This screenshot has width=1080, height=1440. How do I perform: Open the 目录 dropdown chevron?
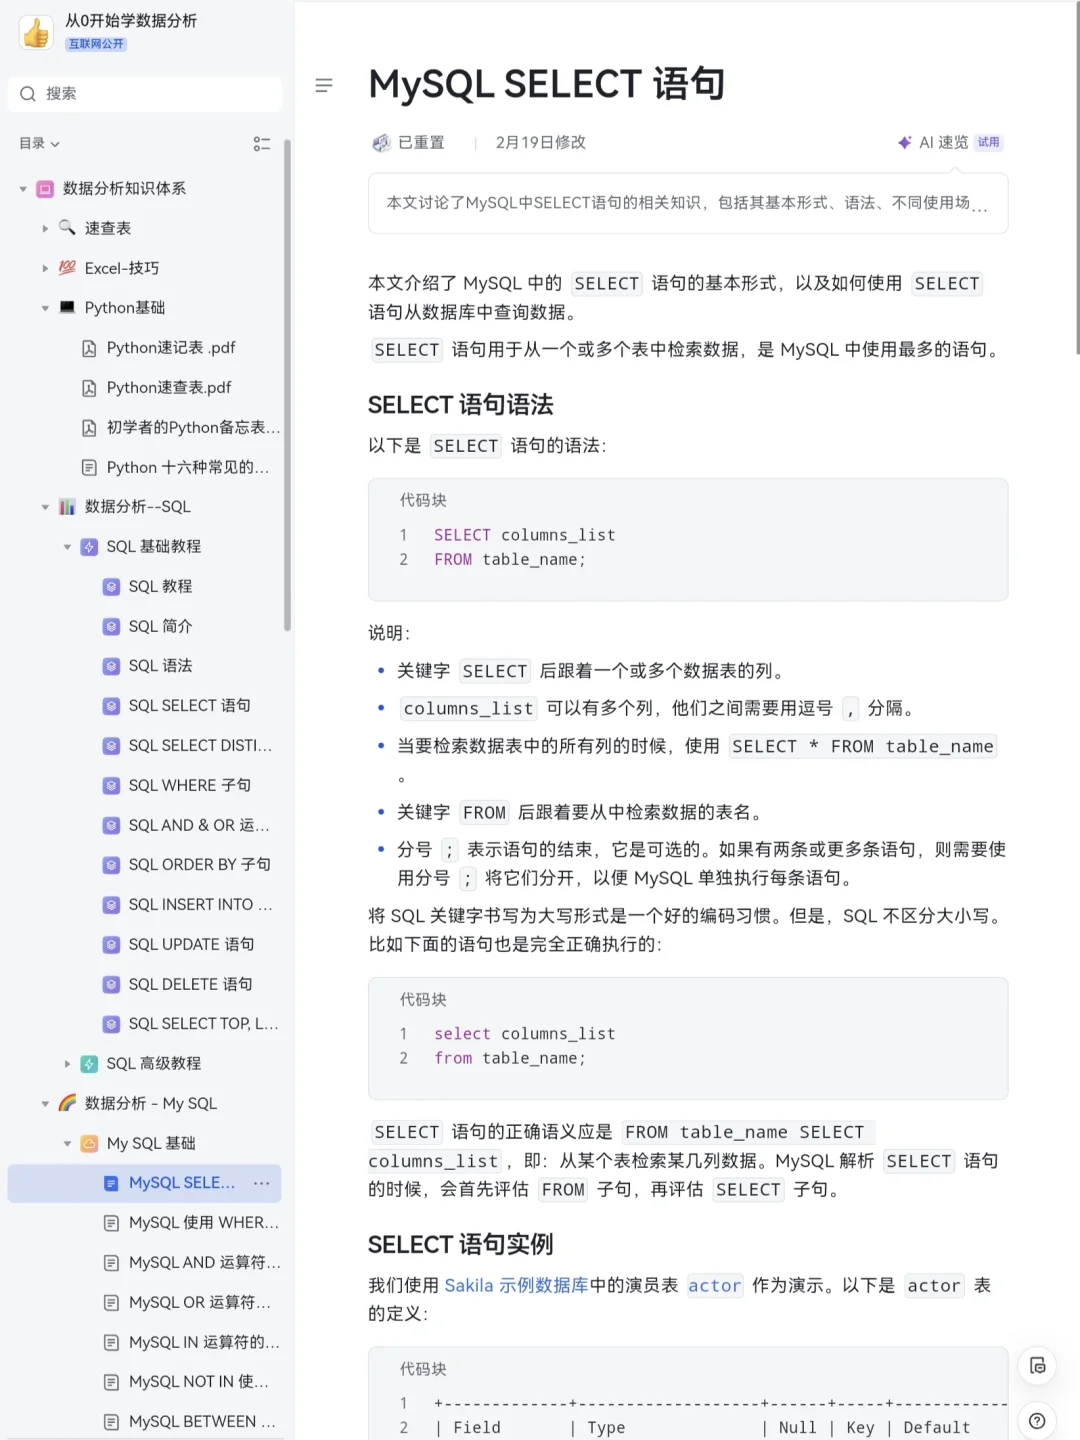[x=54, y=144]
